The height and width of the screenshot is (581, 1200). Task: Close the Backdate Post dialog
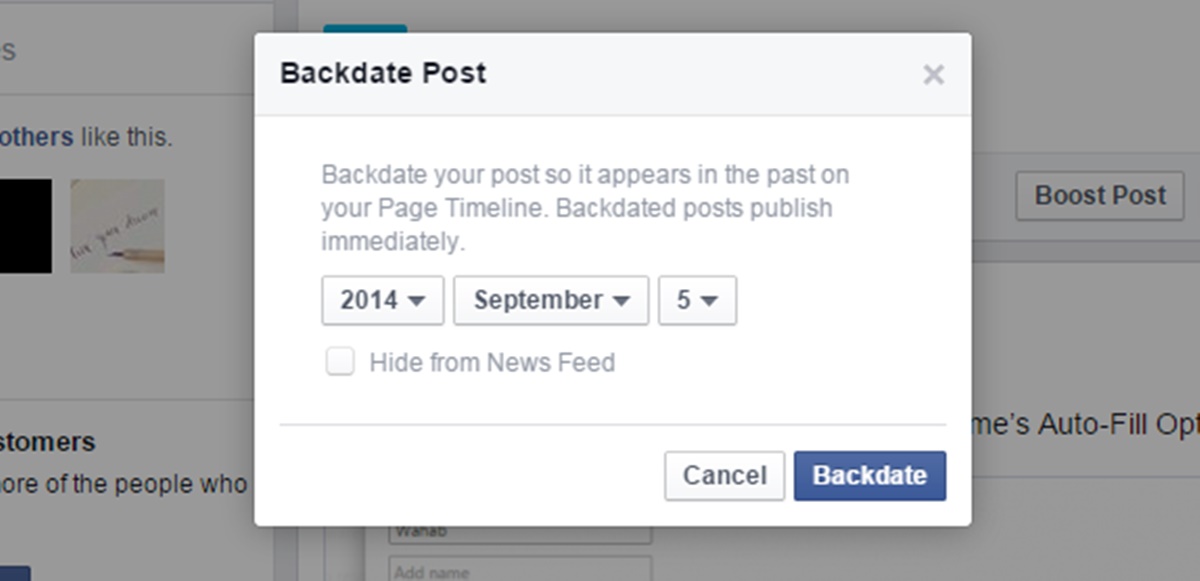tap(933, 75)
